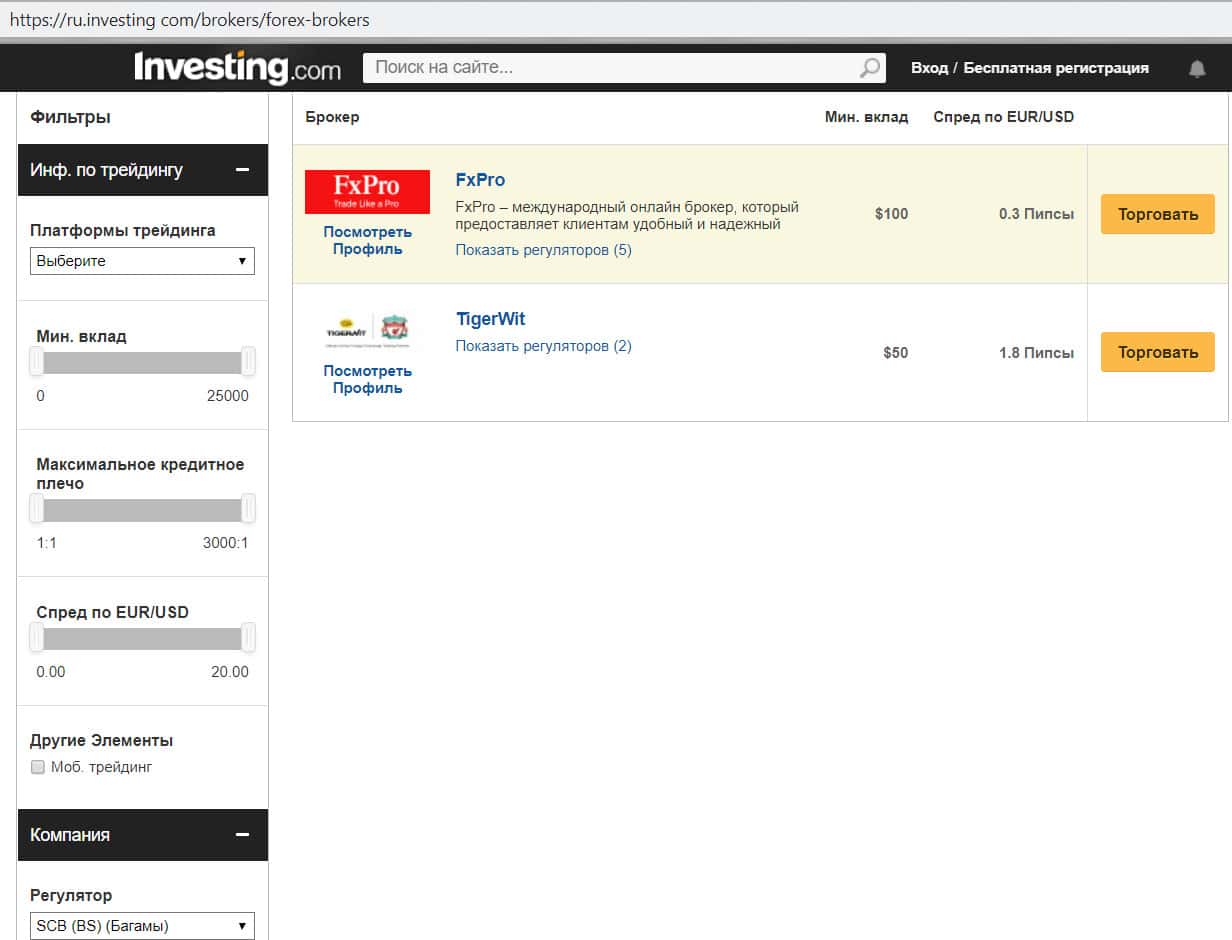Click the Другие Элементы heading
Viewport: 1232px width, 940px height.
pyautogui.click(x=101, y=741)
